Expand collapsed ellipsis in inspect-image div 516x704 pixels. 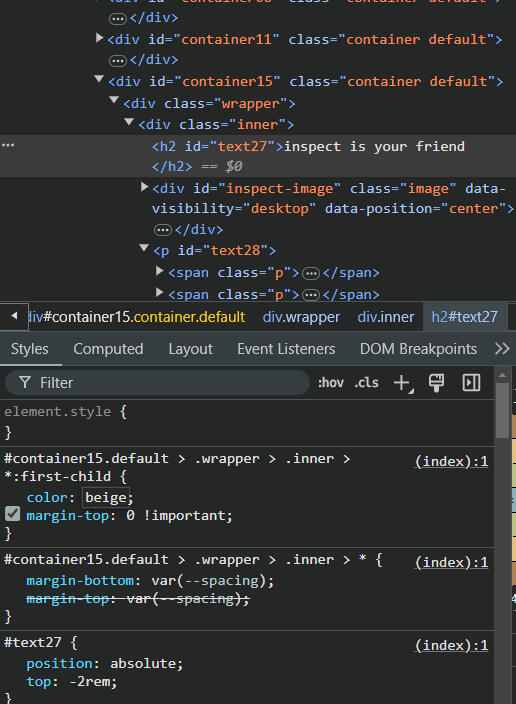(x=163, y=230)
